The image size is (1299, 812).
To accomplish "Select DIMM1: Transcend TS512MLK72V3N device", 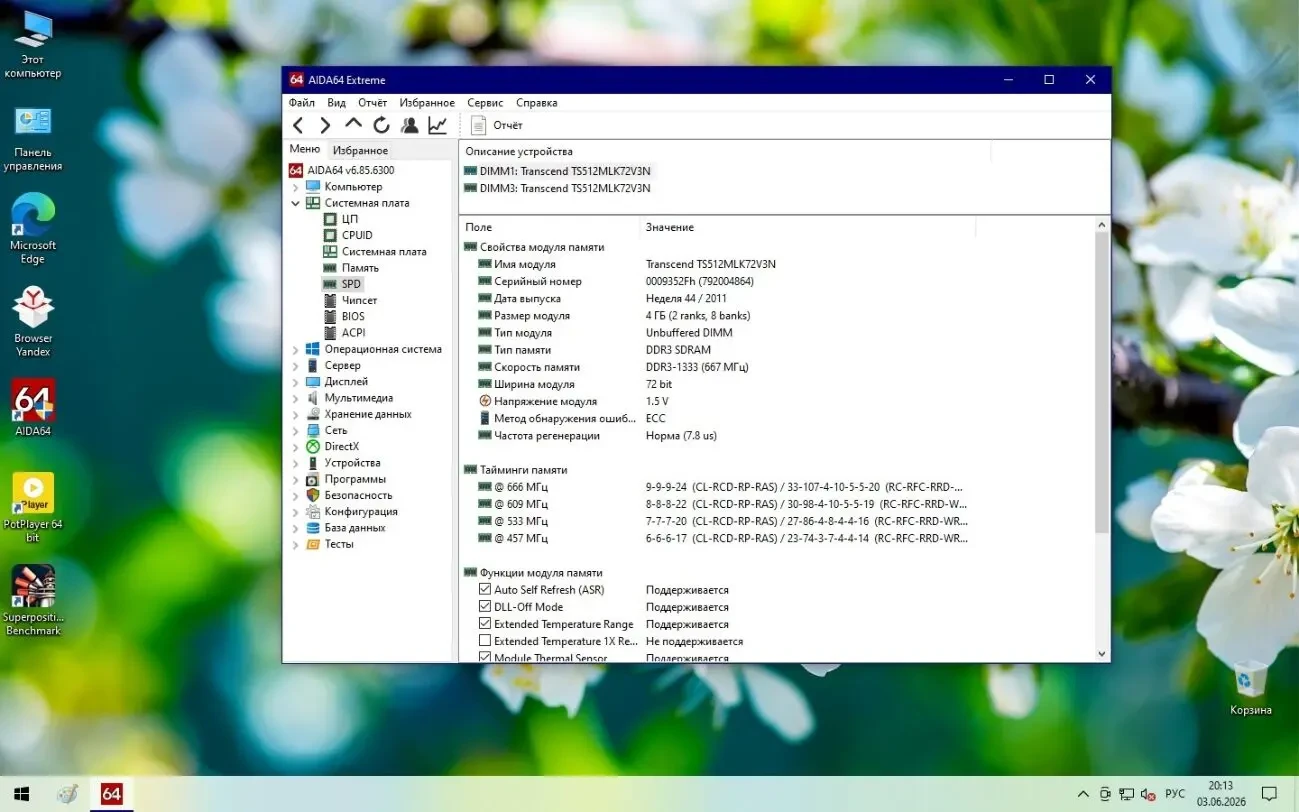I will tap(557, 171).
